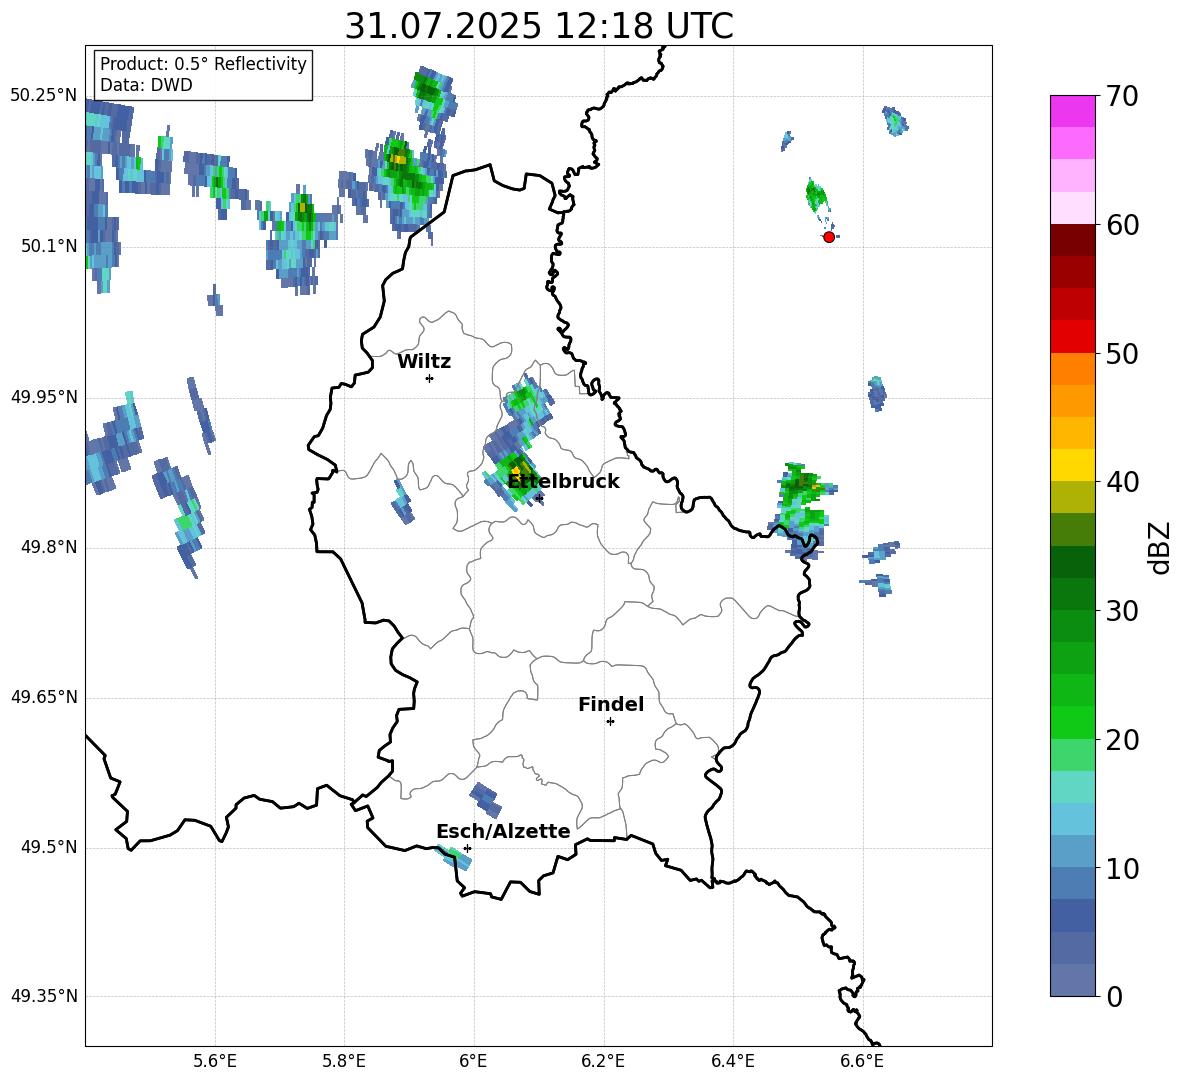Image resolution: width=1184 pixels, height=1081 pixels.
Task: Click the Ettelbruck city label
Action: coord(563,482)
